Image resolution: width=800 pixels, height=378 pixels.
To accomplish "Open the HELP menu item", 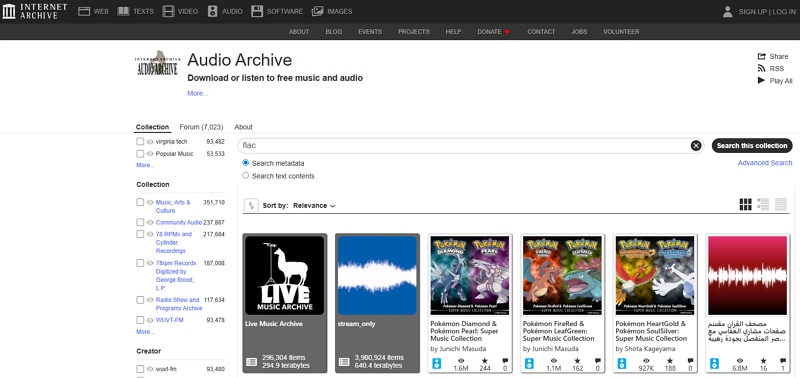I will (x=453, y=32).
